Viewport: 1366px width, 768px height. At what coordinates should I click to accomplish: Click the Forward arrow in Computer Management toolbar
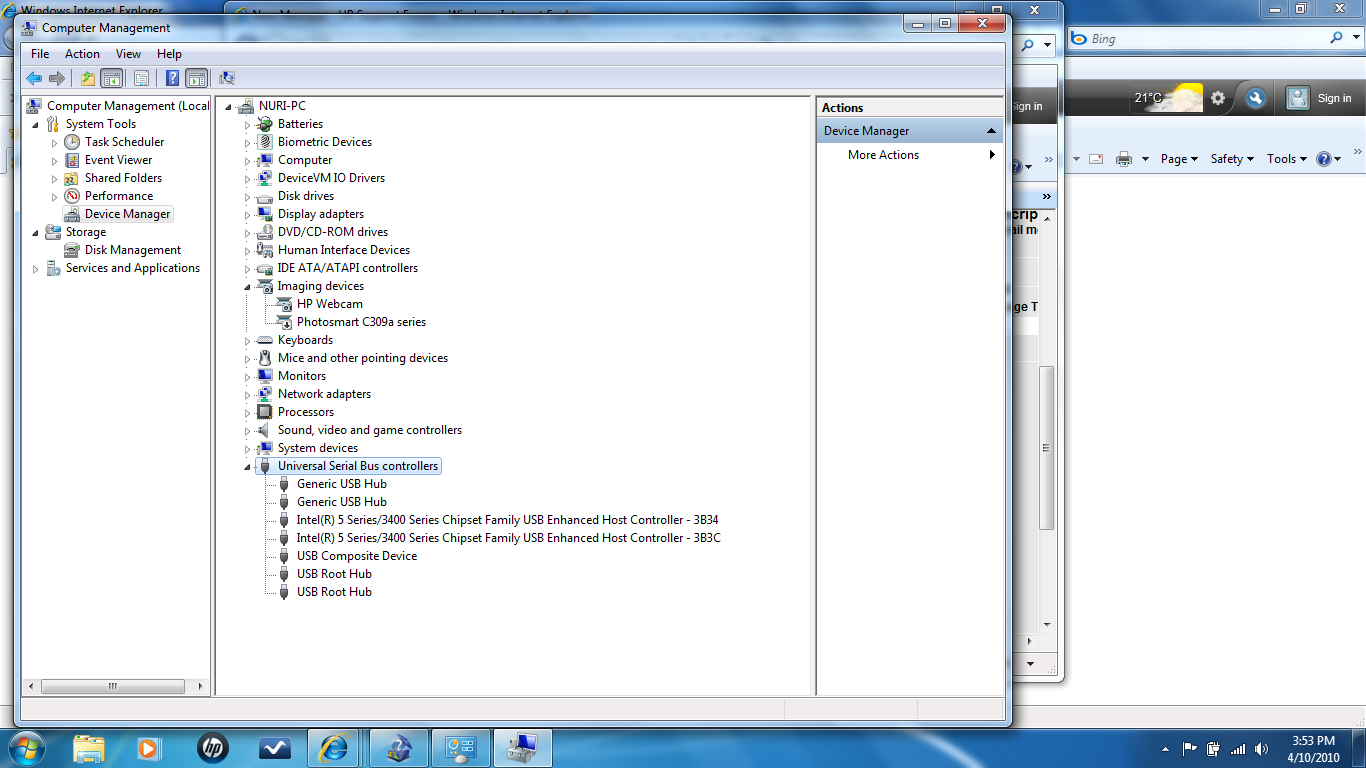57,78
